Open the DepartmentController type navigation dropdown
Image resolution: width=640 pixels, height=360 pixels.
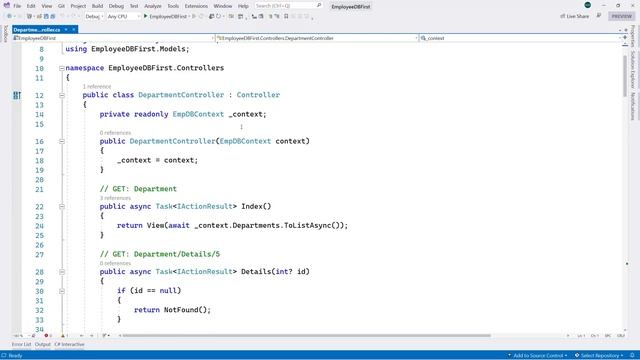tap(317, 38)
